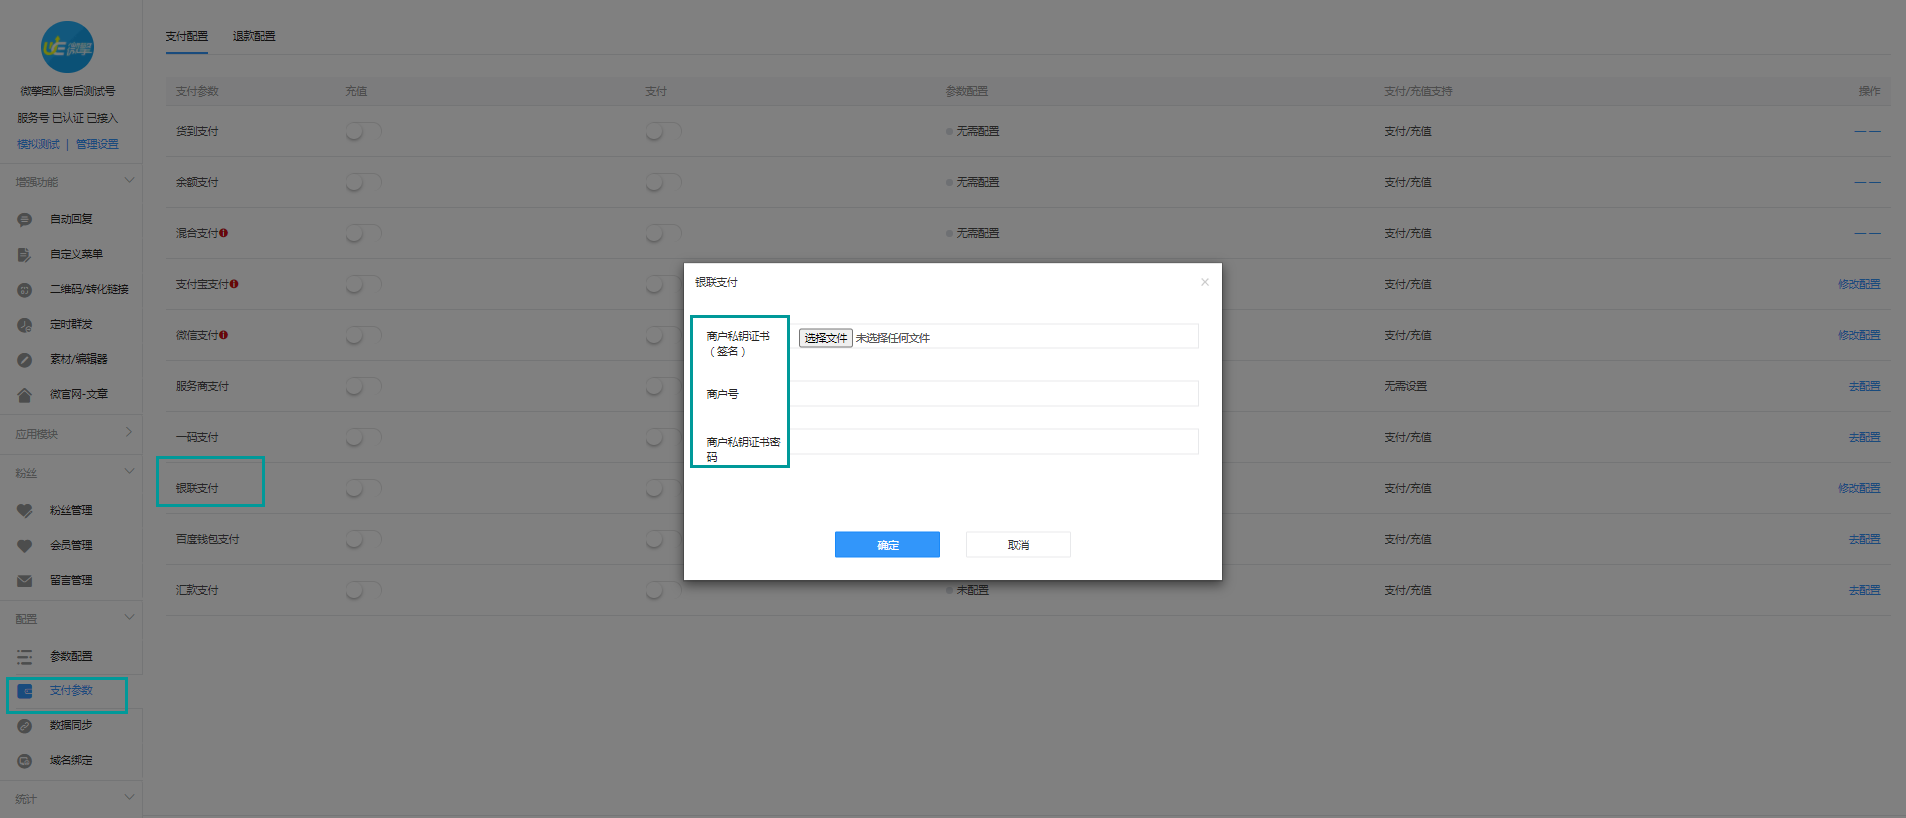Enable the 百度钱包支付 充值 switch

pos(363,539)
